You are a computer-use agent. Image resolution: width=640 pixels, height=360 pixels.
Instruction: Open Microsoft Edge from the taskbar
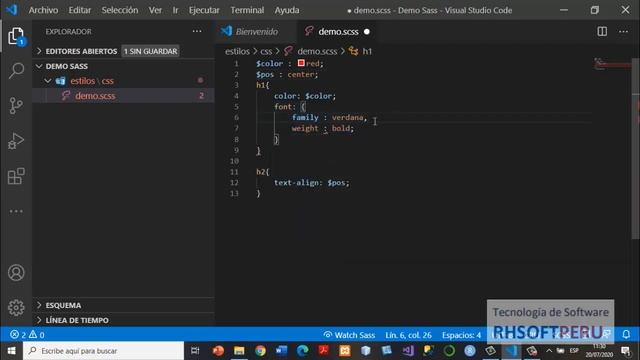[302, 351]
